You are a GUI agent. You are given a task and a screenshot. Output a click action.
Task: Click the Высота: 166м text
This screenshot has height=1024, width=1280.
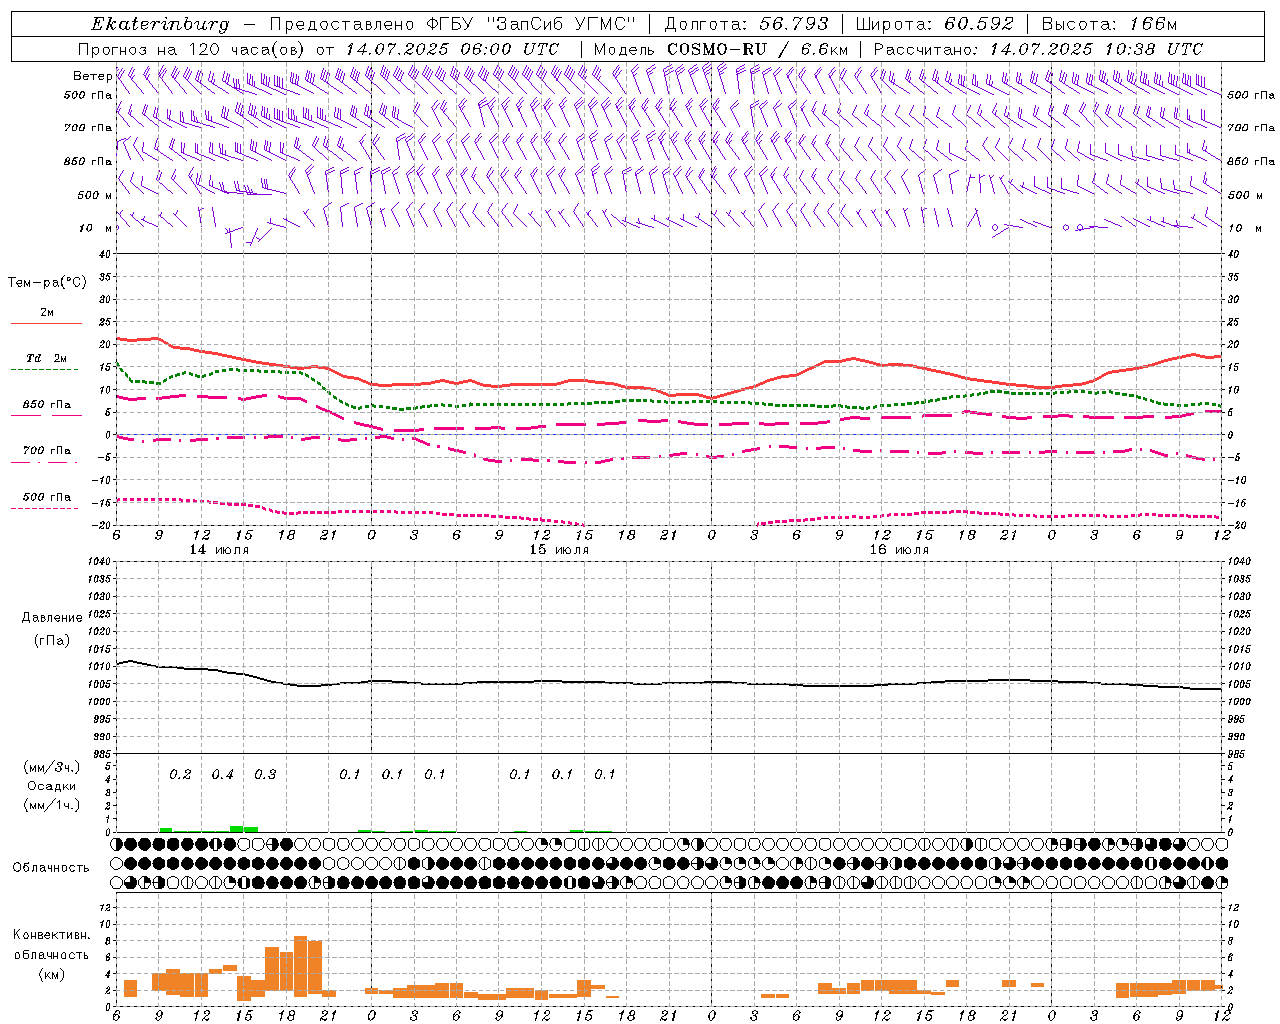pos(1109,24)
